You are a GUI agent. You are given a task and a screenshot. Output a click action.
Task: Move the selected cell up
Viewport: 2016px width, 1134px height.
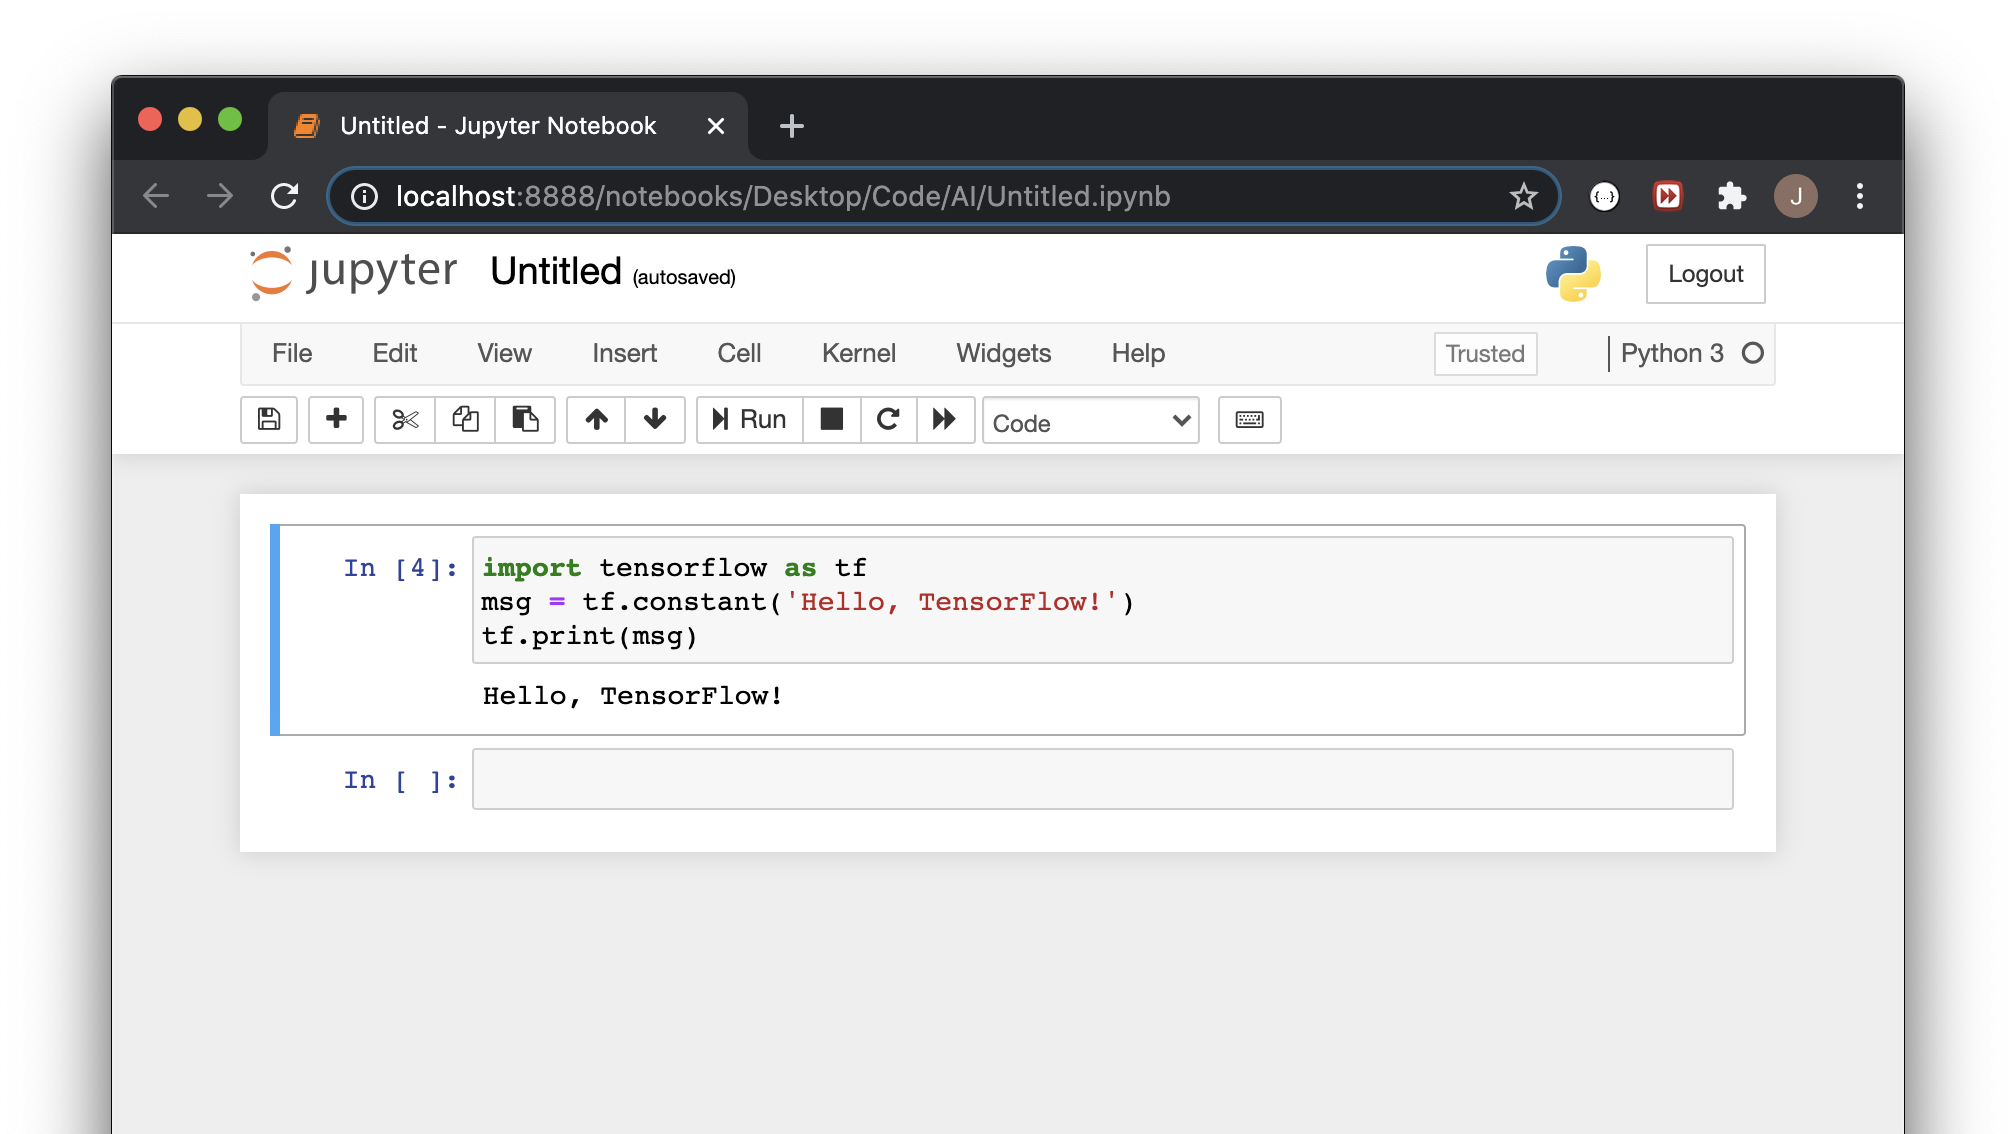tap(597, 419)
